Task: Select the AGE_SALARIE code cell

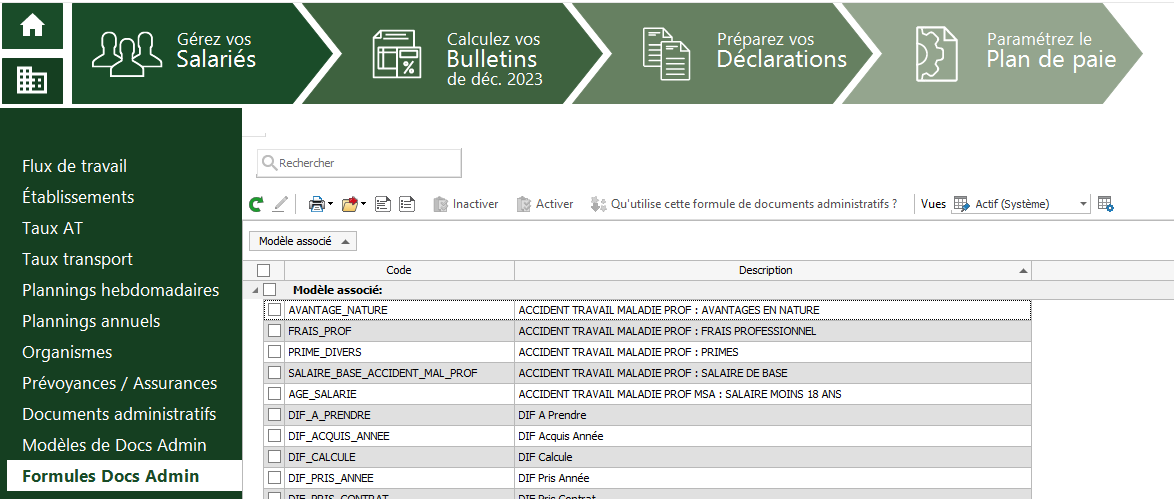Action: 399,394
